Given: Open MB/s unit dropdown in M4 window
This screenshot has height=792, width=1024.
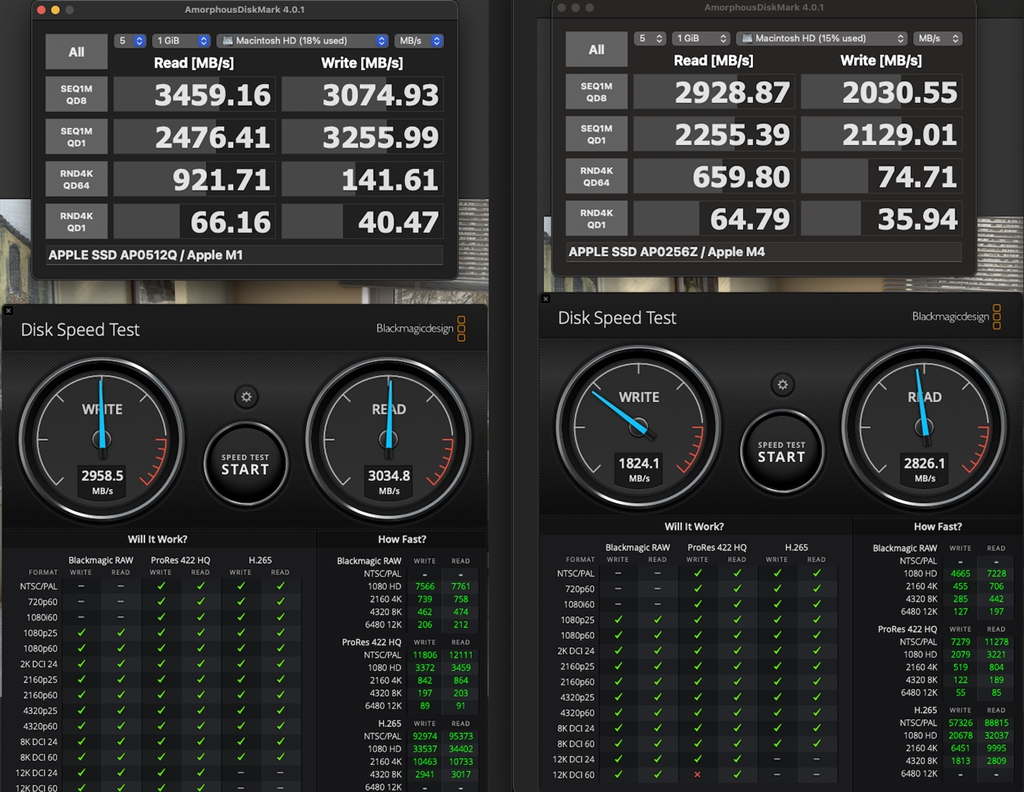Looking at the screenshot, I should [x=938, y=39].
